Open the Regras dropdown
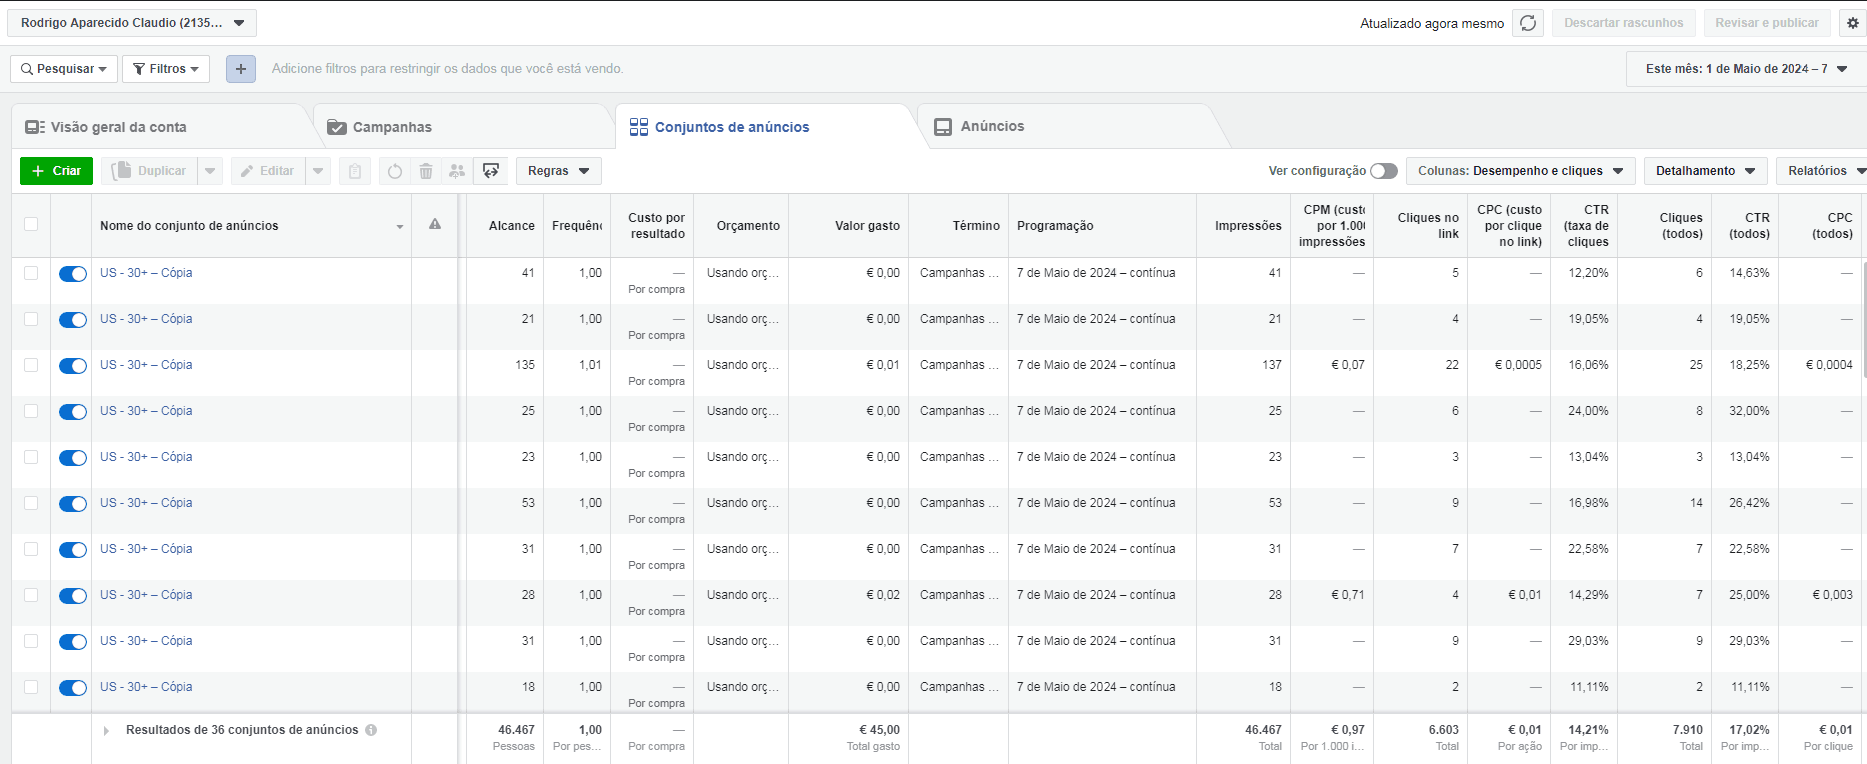1867x764 pixels. (x=559, y=171)
